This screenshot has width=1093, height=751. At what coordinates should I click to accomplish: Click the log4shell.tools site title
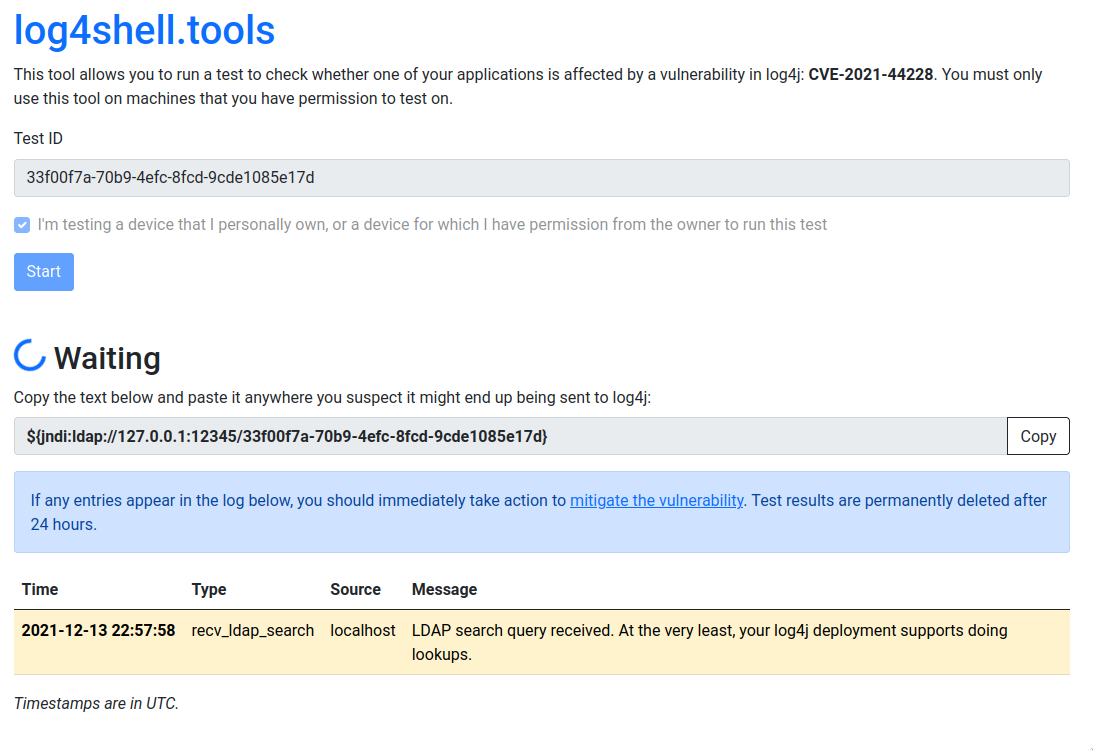click(144, 30)
